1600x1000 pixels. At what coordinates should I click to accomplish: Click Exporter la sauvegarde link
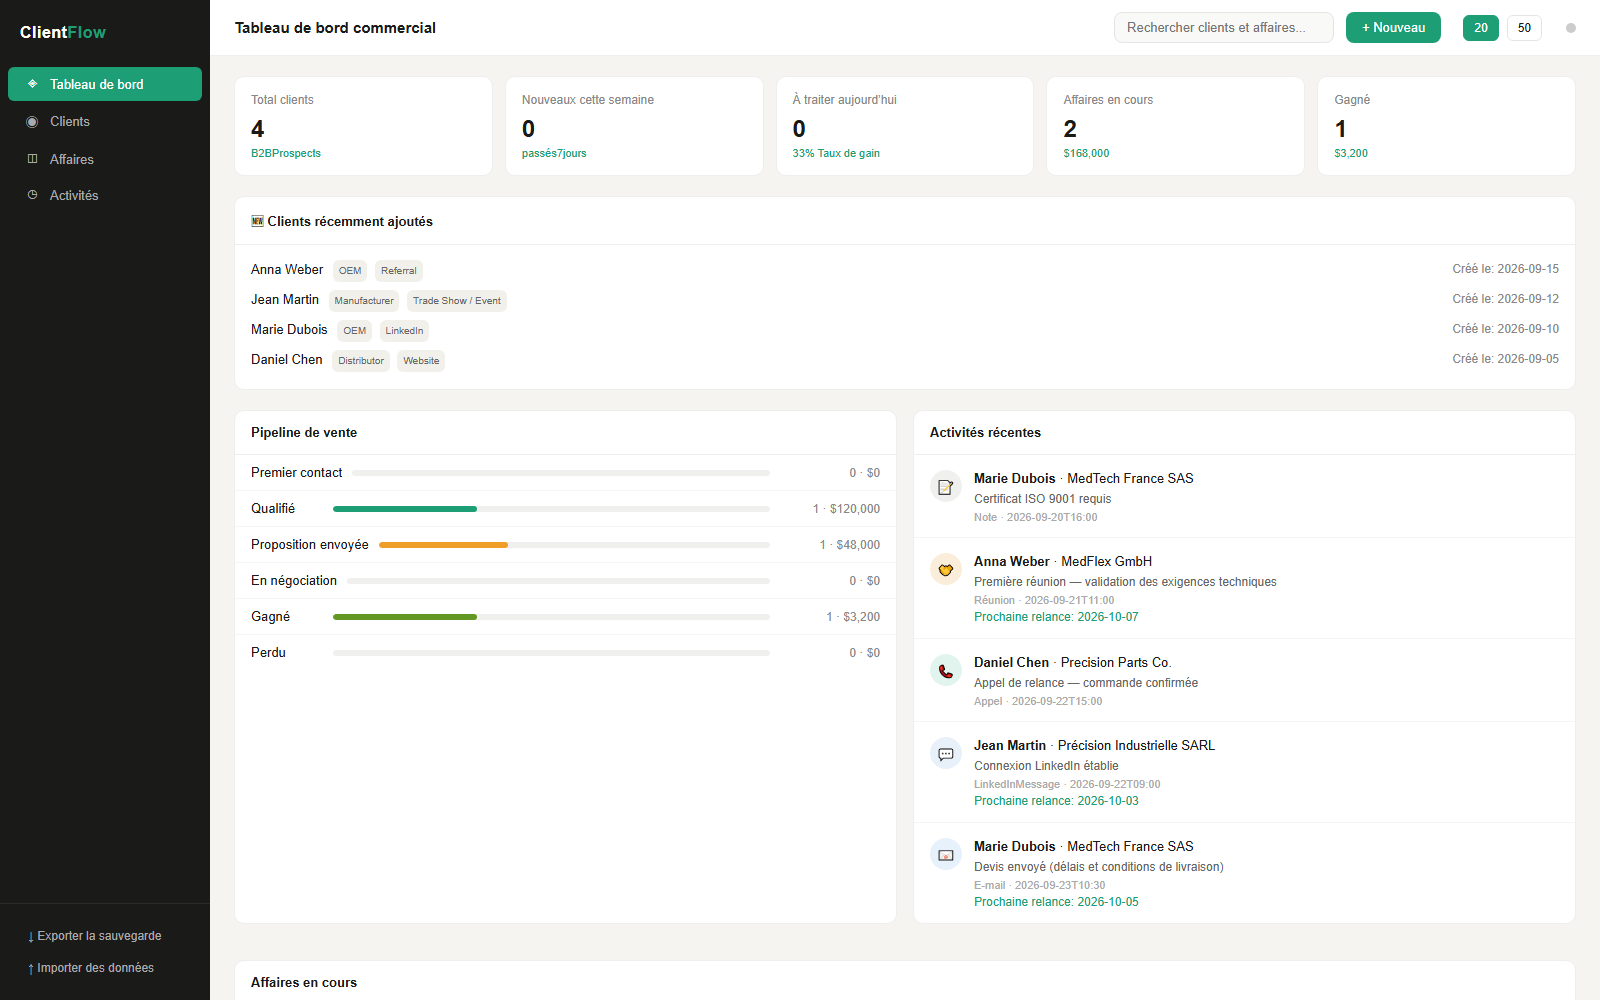[x=95, y=936]
